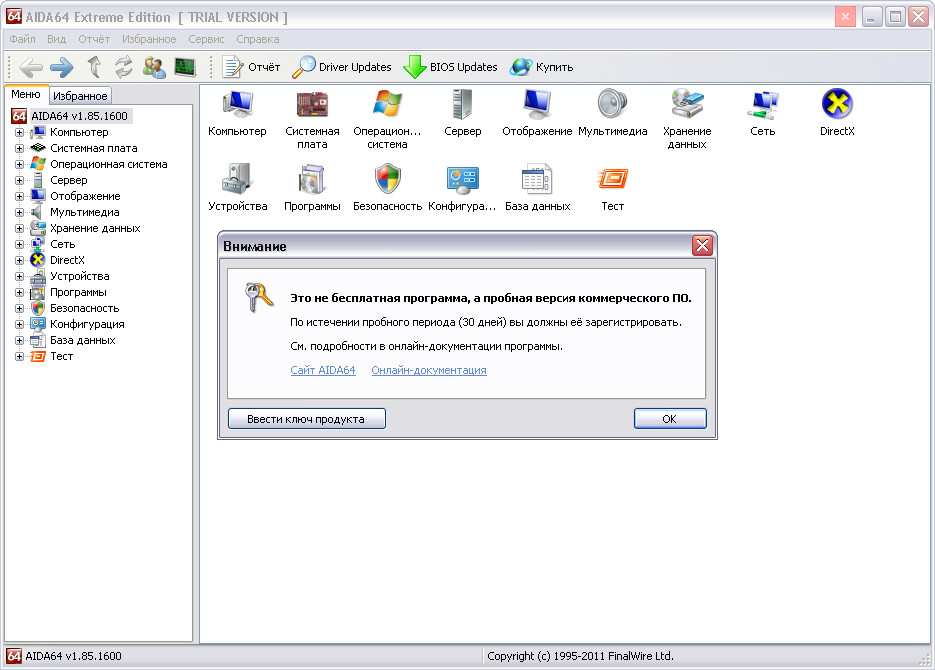The height and width of the screenshot is (670, 935).
Task: Click the Отчёт toolbar button
Action: [x=251, y=67]
